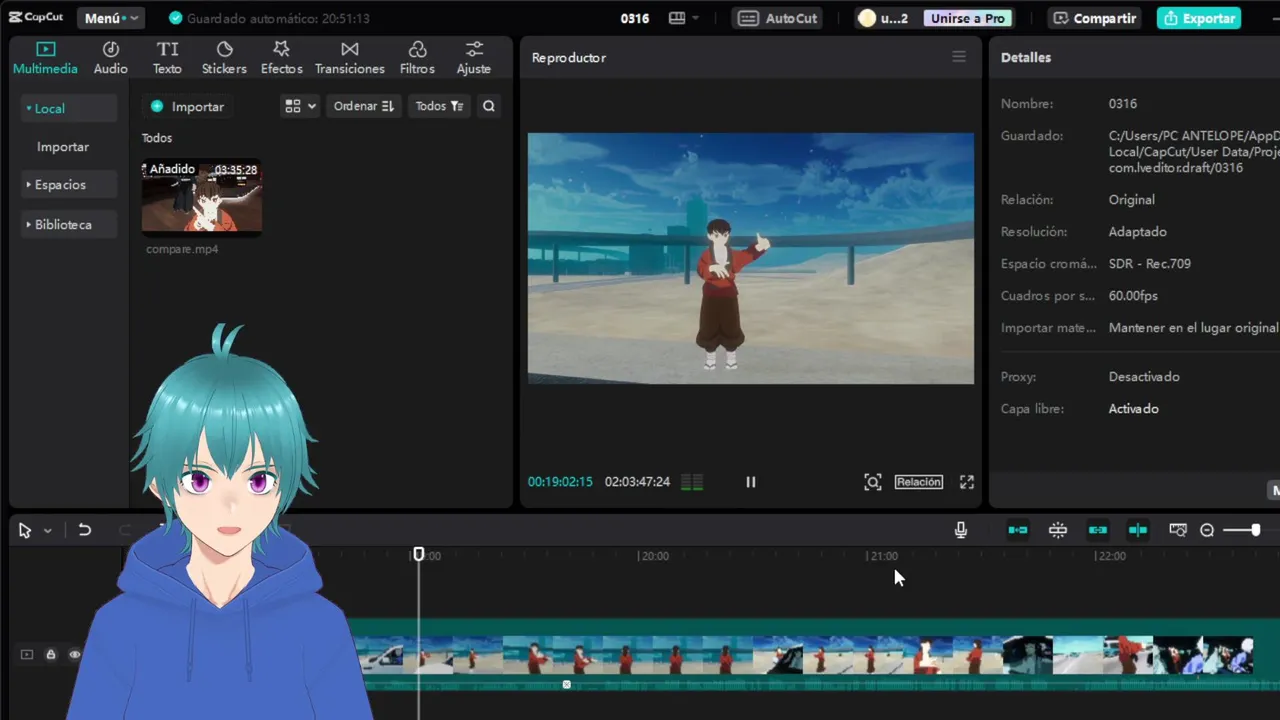Click the Compartir button
1280x720 pixels.
pos(1095,18)
